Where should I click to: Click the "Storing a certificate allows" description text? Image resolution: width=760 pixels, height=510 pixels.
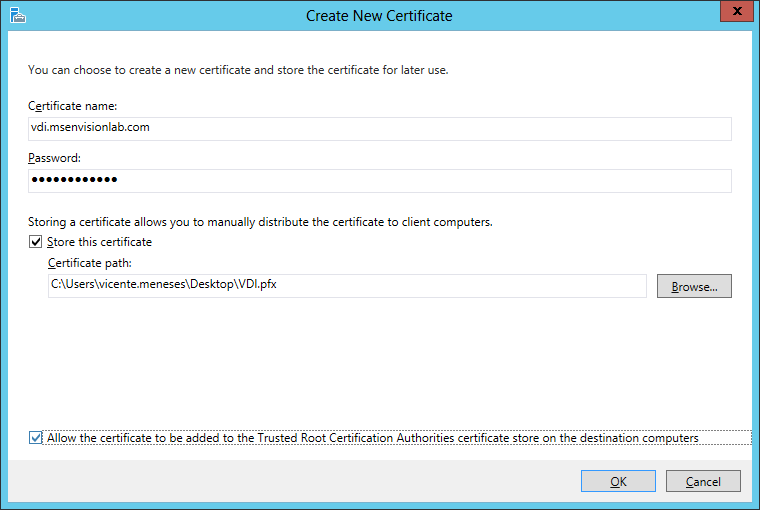coord(260,222)
